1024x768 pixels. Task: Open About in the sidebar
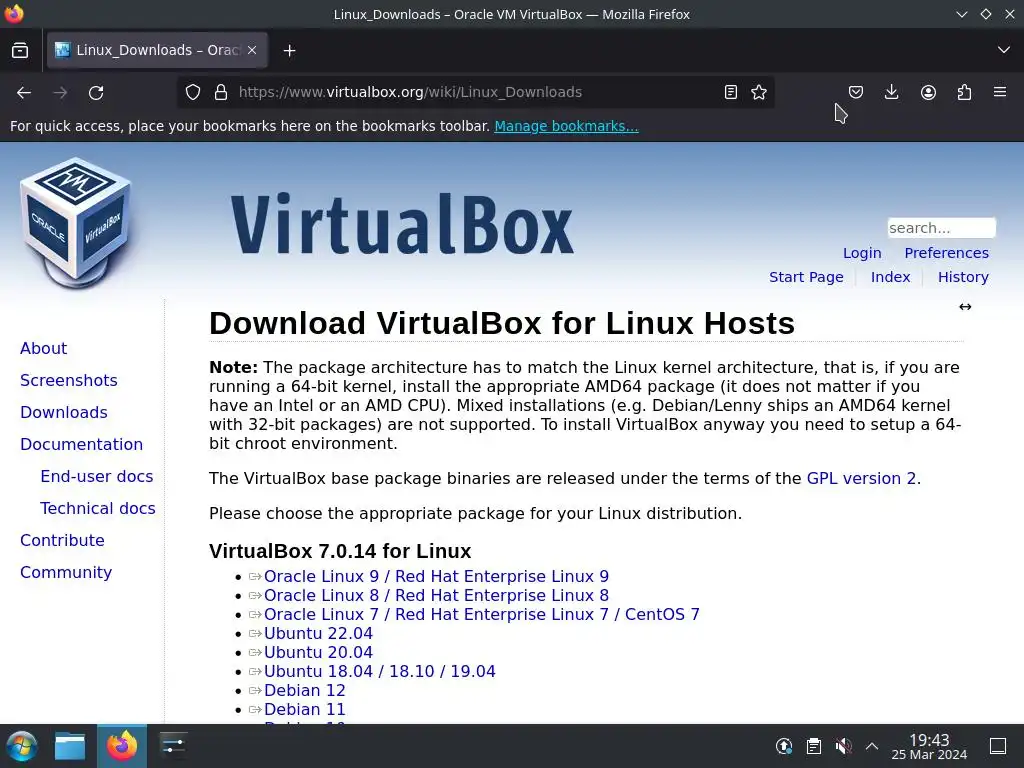point(44,348)
